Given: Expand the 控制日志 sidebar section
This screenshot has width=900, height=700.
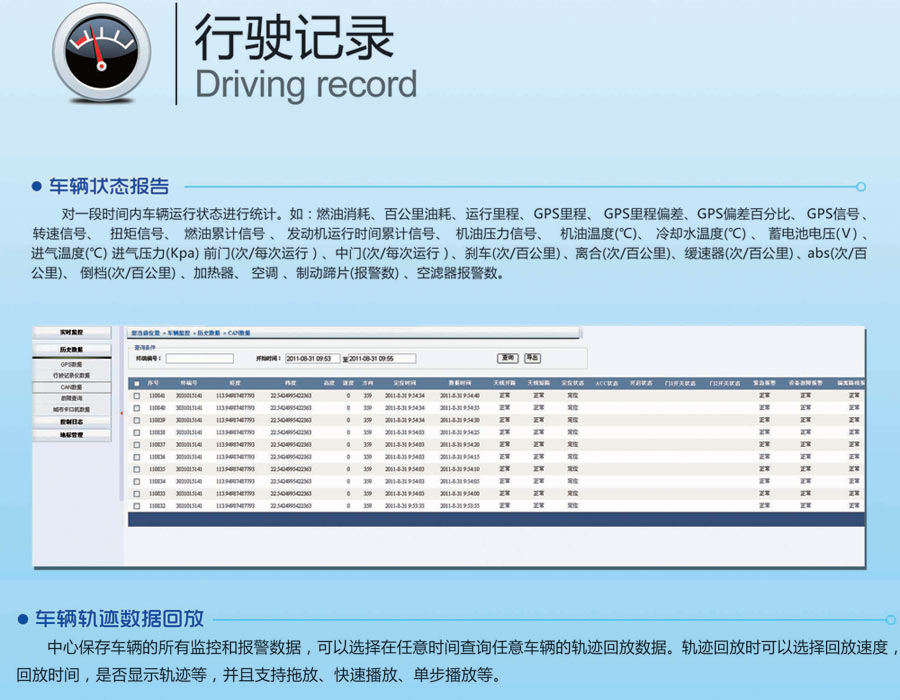Looking at the screenshot, I should pos(72,422).
